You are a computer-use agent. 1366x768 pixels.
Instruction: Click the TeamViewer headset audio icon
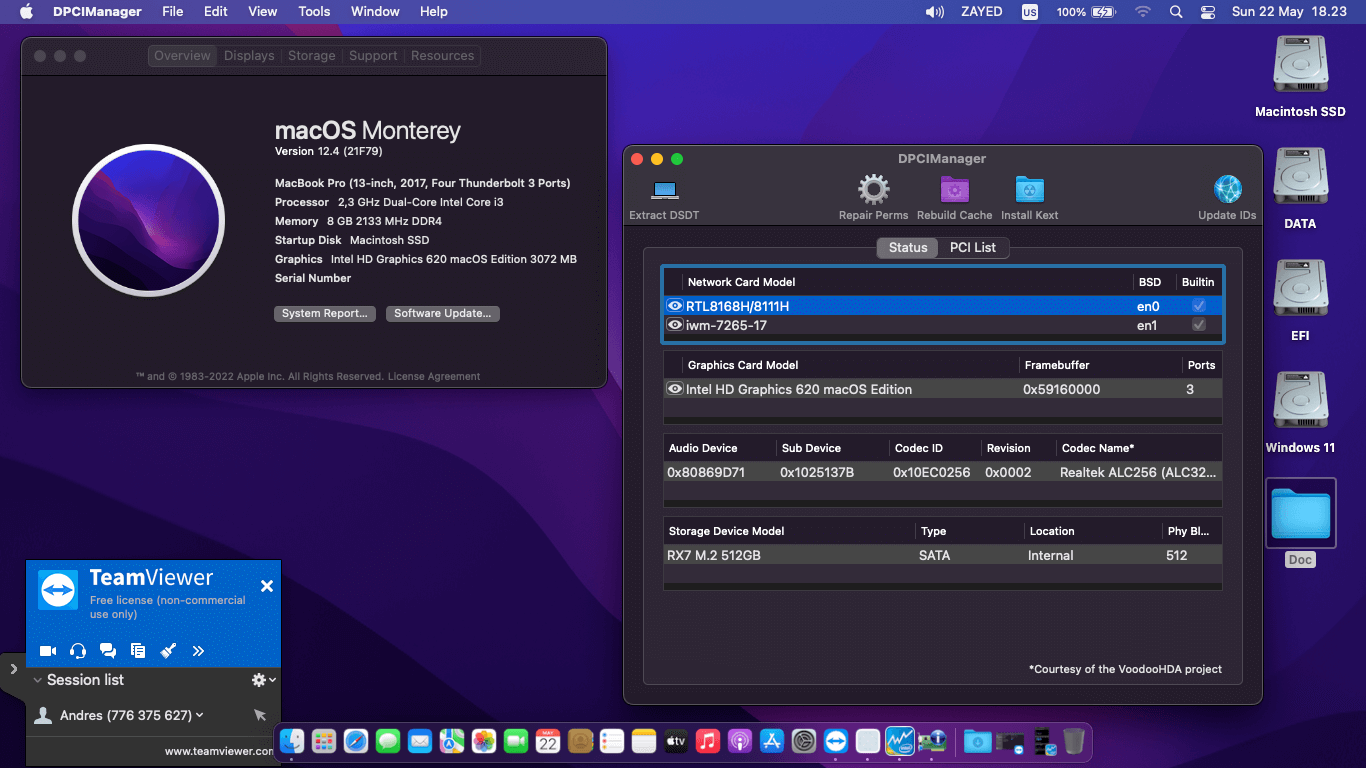78,651
